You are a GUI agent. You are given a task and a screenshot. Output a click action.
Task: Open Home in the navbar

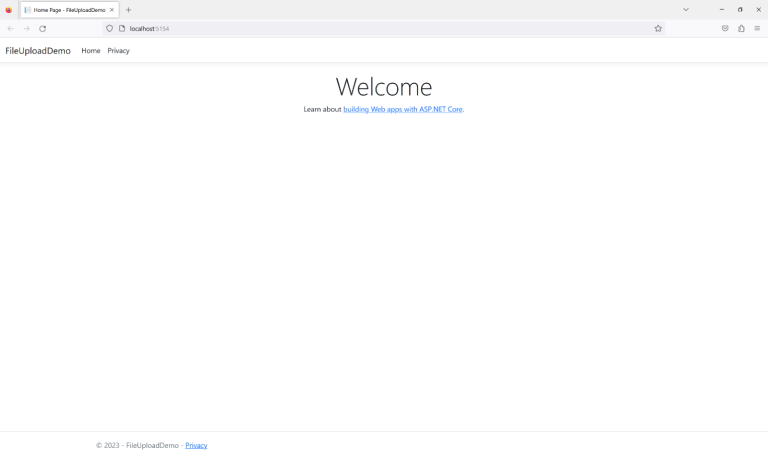(91, 50)
